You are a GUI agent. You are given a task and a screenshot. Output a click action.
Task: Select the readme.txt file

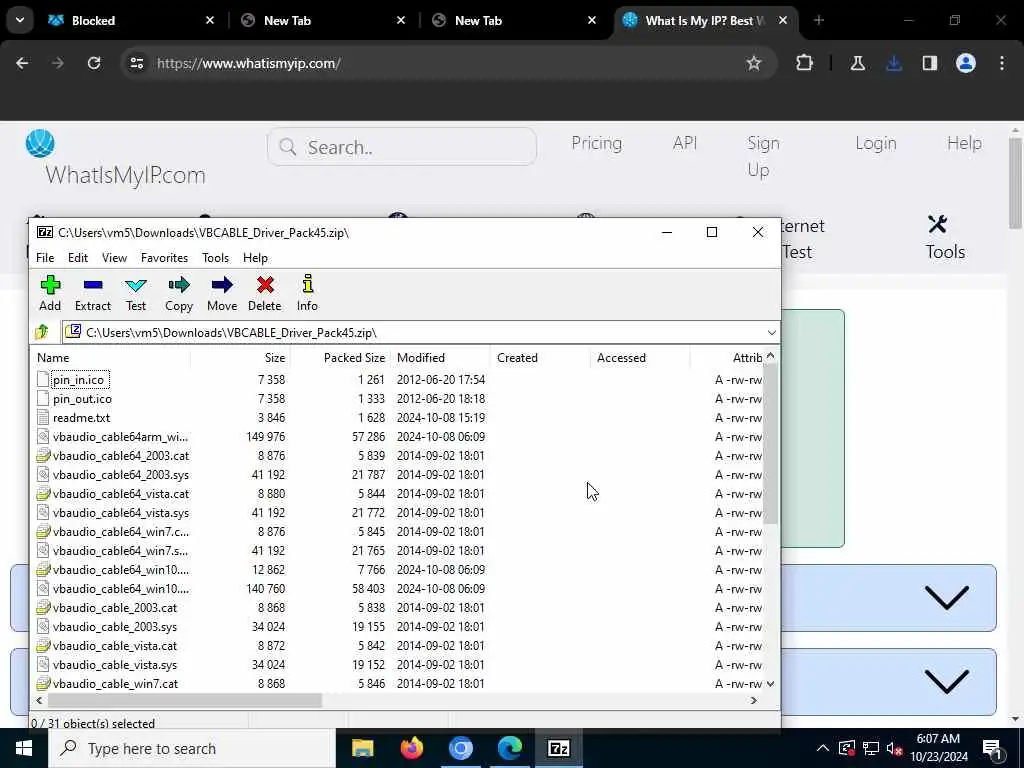coord(82,417)
